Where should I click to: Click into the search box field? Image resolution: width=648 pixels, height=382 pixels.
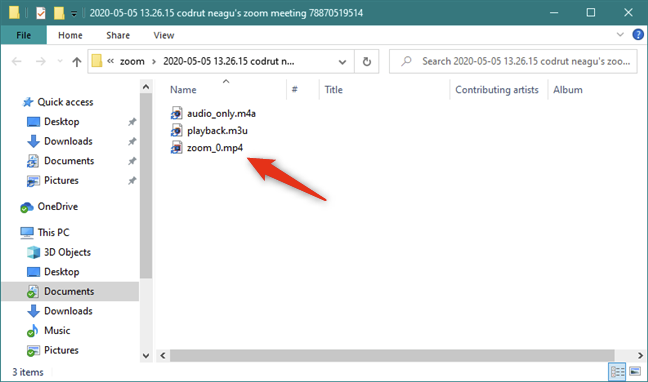click(x=513, y=62)
